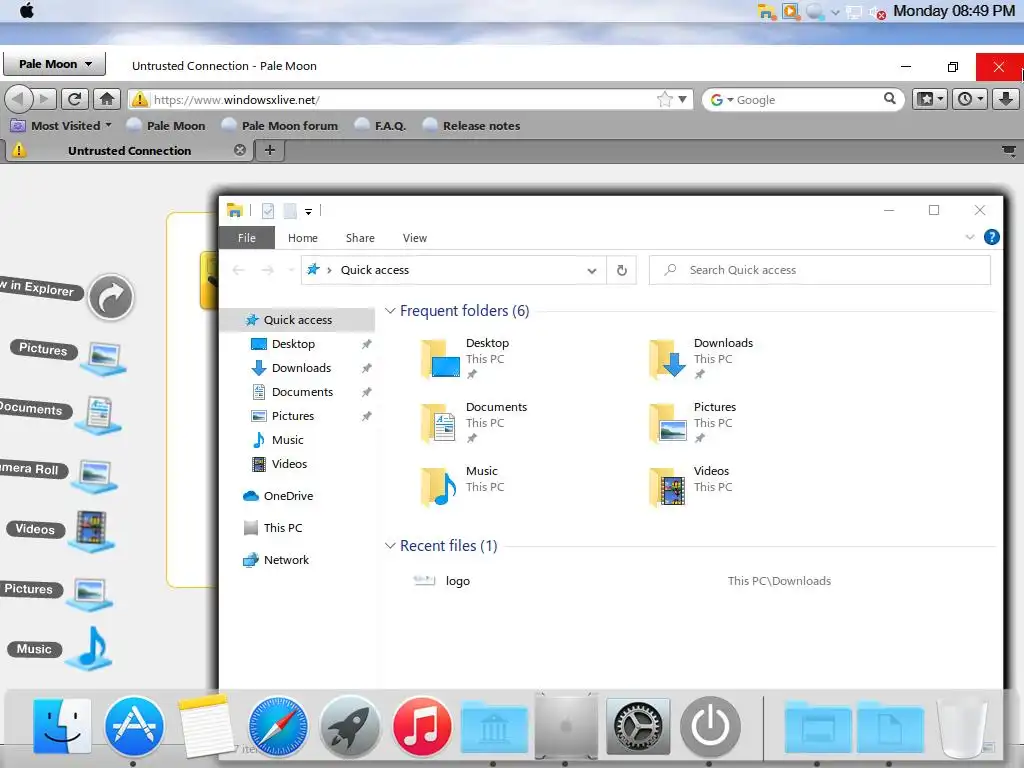This screenshot has height=768, width=1024.
Task: Bookmark this page with the star
Action: pyautogui.click(x=665, y=99)
